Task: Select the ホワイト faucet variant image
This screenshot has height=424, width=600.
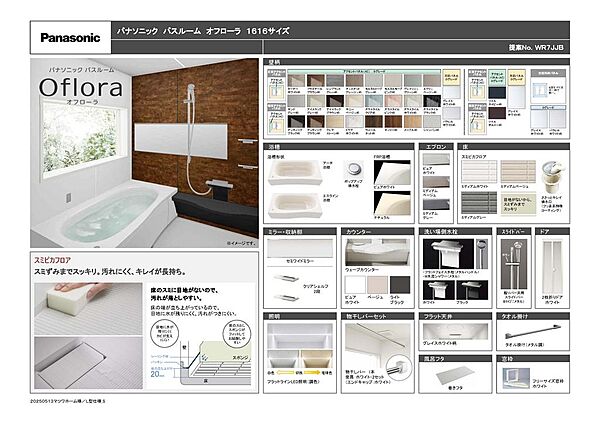Action: (439, 290)
